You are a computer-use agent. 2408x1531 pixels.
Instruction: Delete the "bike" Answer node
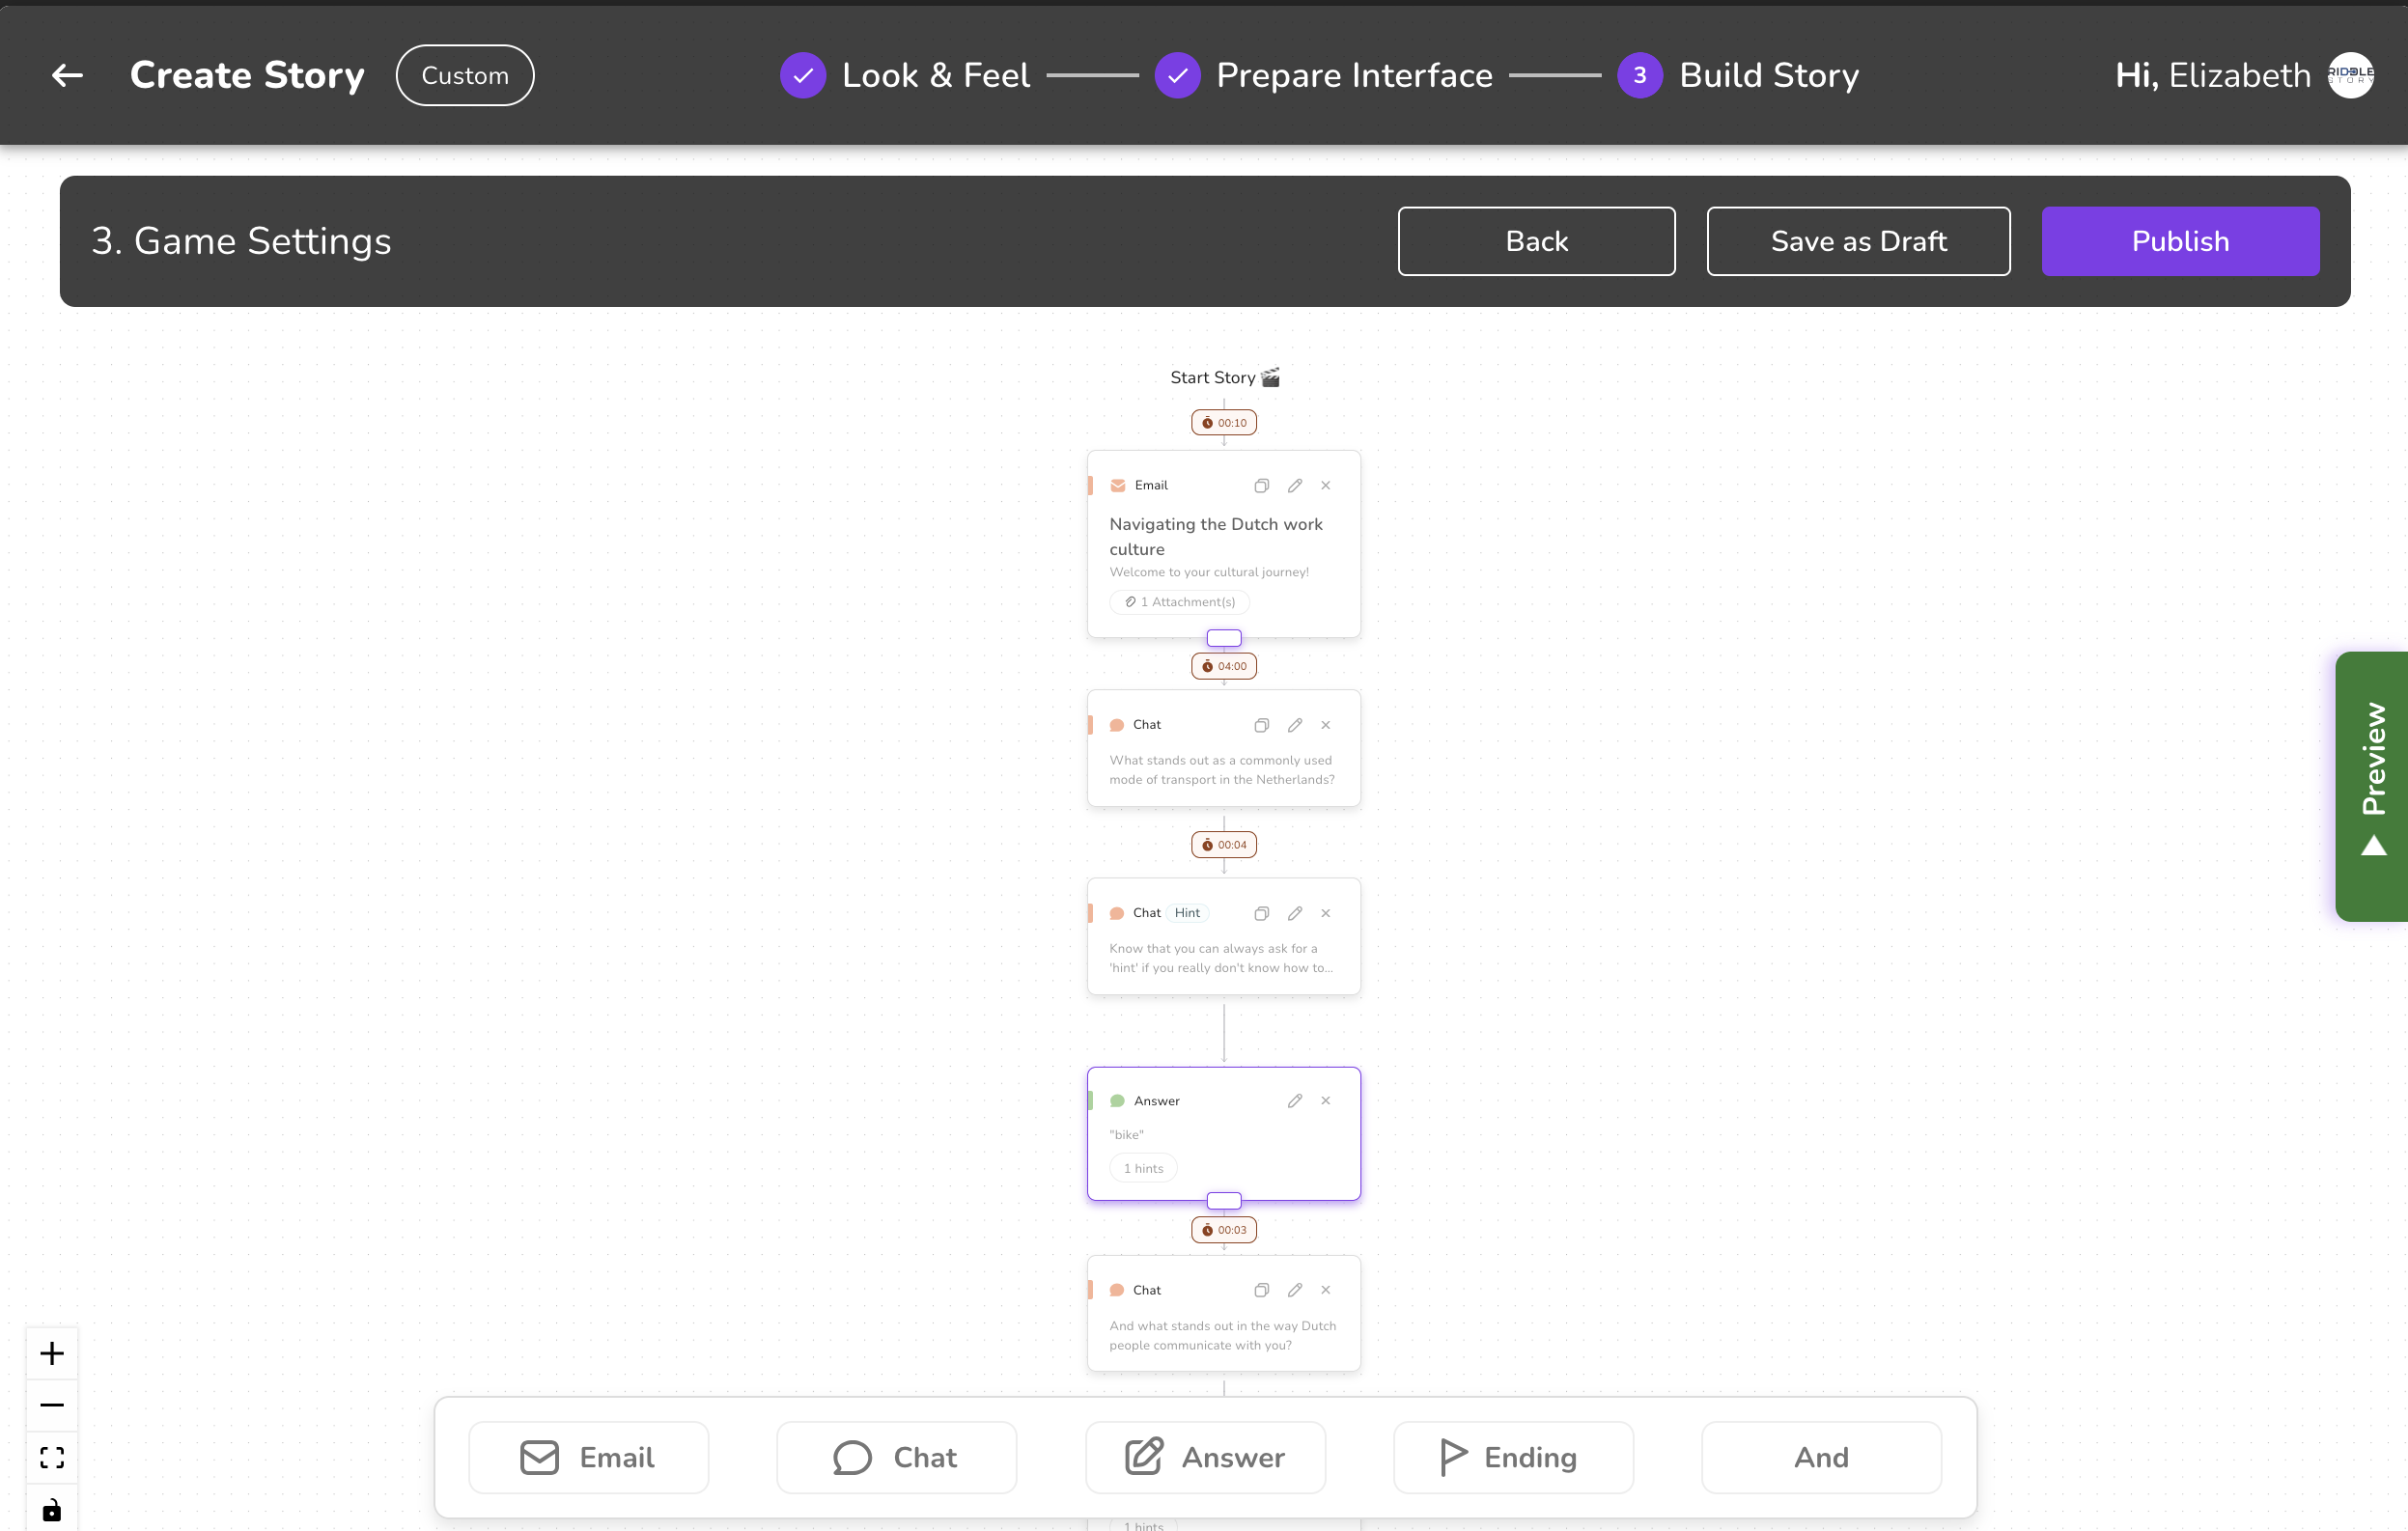pos(1326,1101)
